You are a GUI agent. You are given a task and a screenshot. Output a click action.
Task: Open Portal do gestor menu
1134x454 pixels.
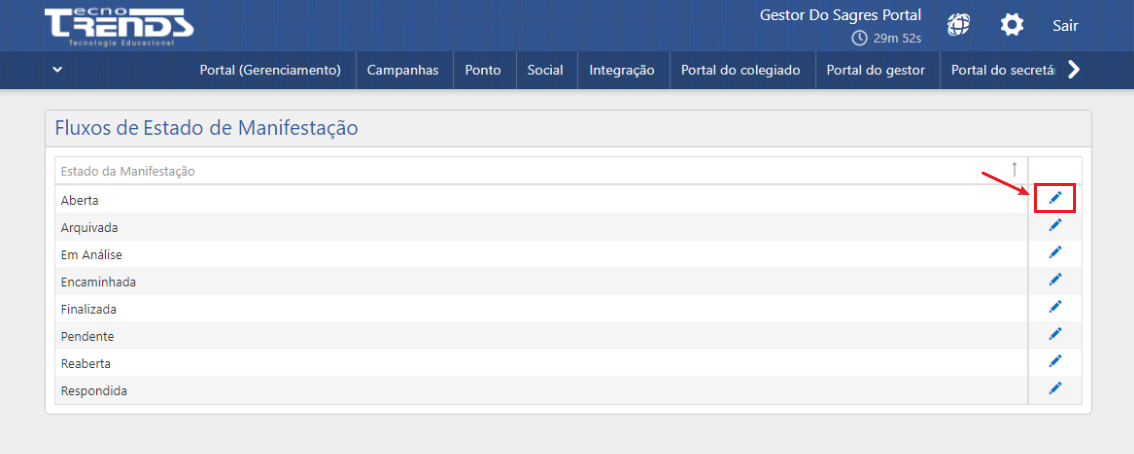coord(876,70)
